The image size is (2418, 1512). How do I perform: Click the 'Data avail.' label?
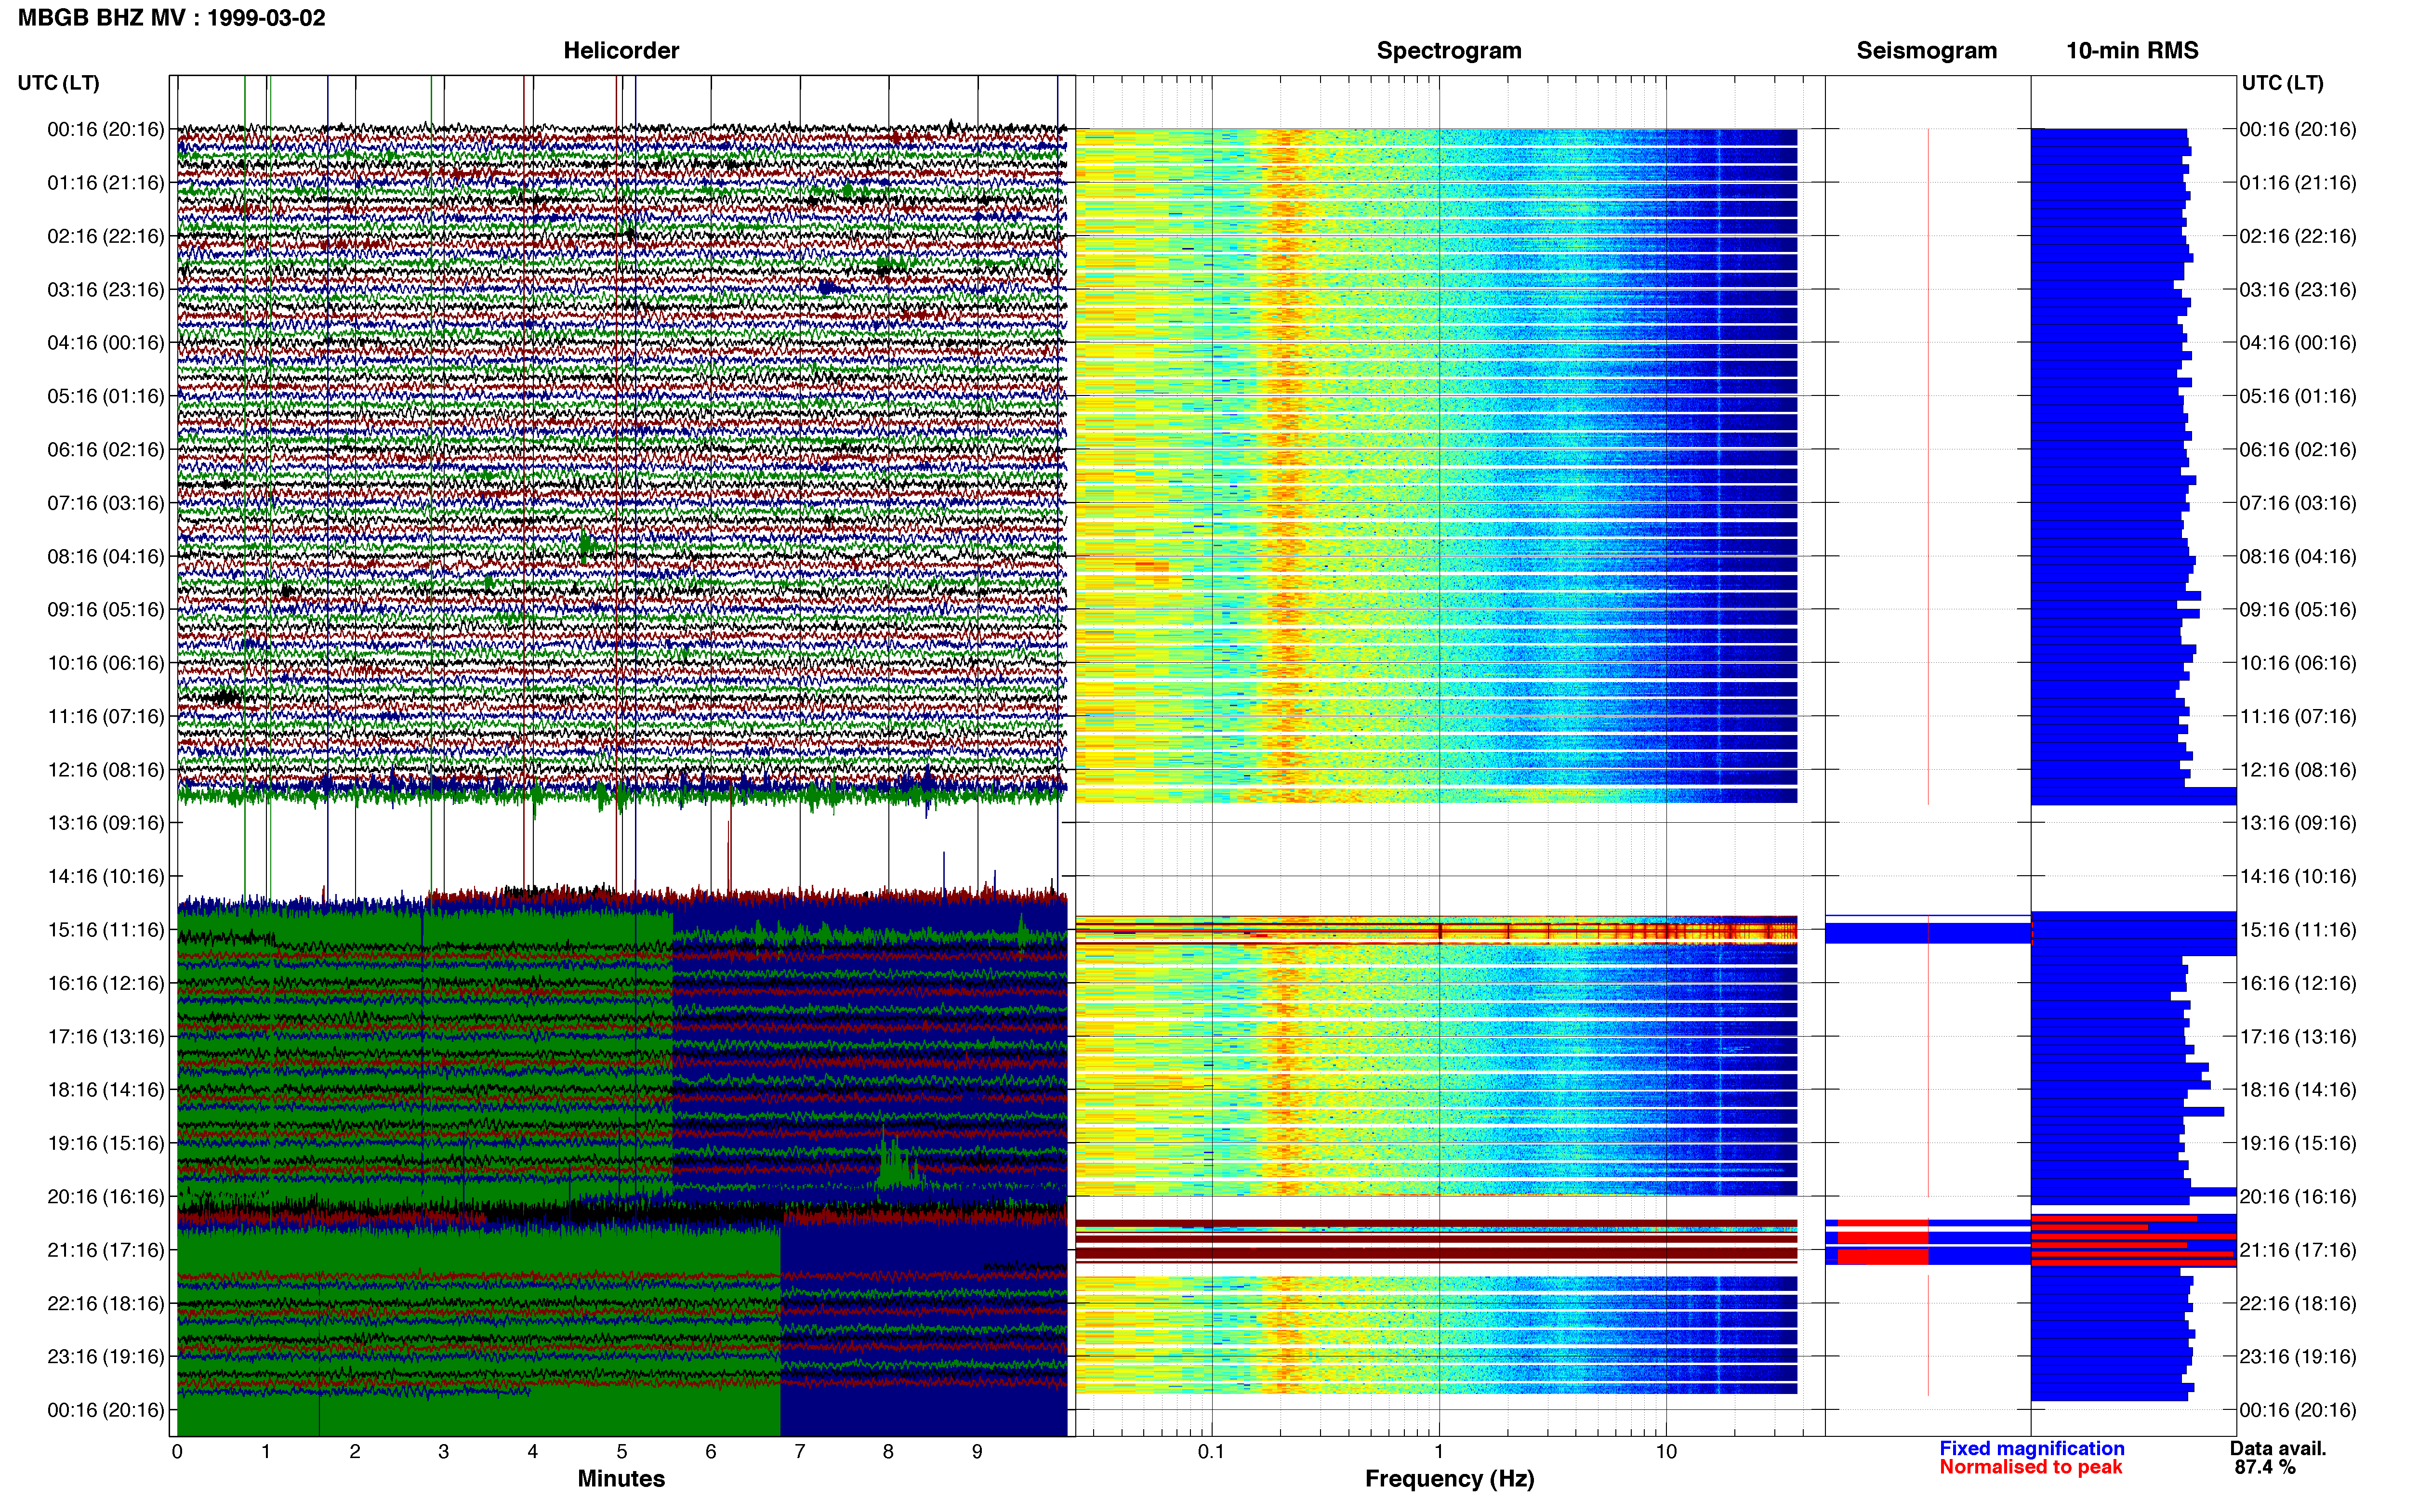pos(2278,1448)
